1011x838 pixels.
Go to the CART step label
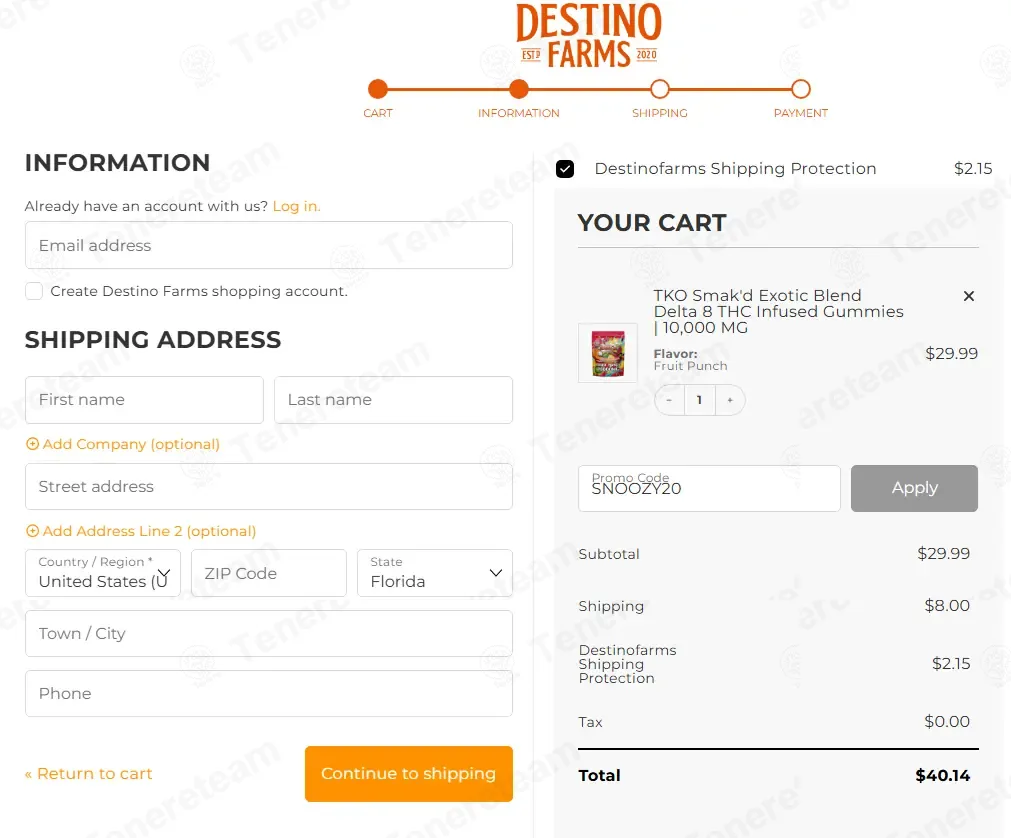click(378, 113)
